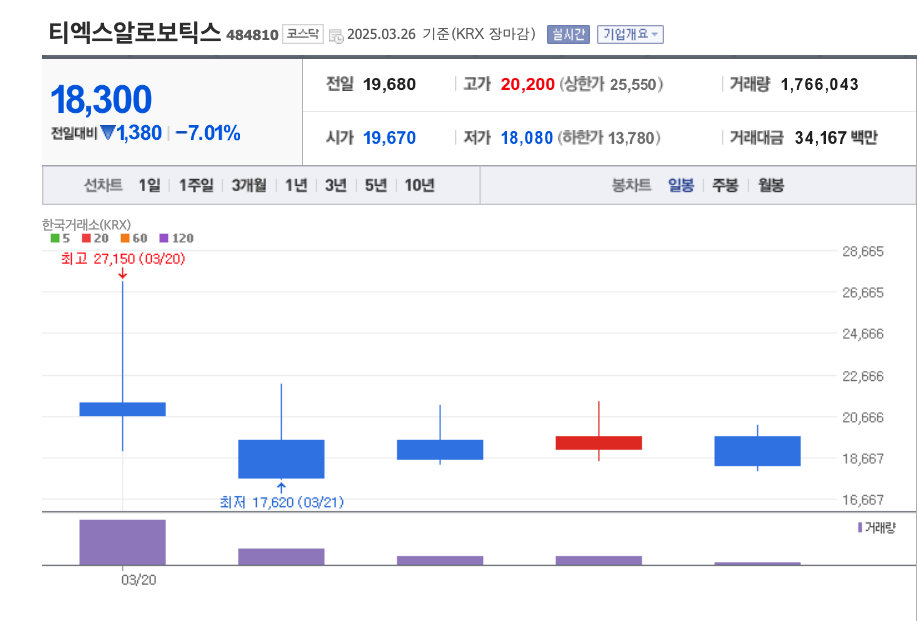
Task: Click the 저가 value 18,080
Action: point(526,138)
